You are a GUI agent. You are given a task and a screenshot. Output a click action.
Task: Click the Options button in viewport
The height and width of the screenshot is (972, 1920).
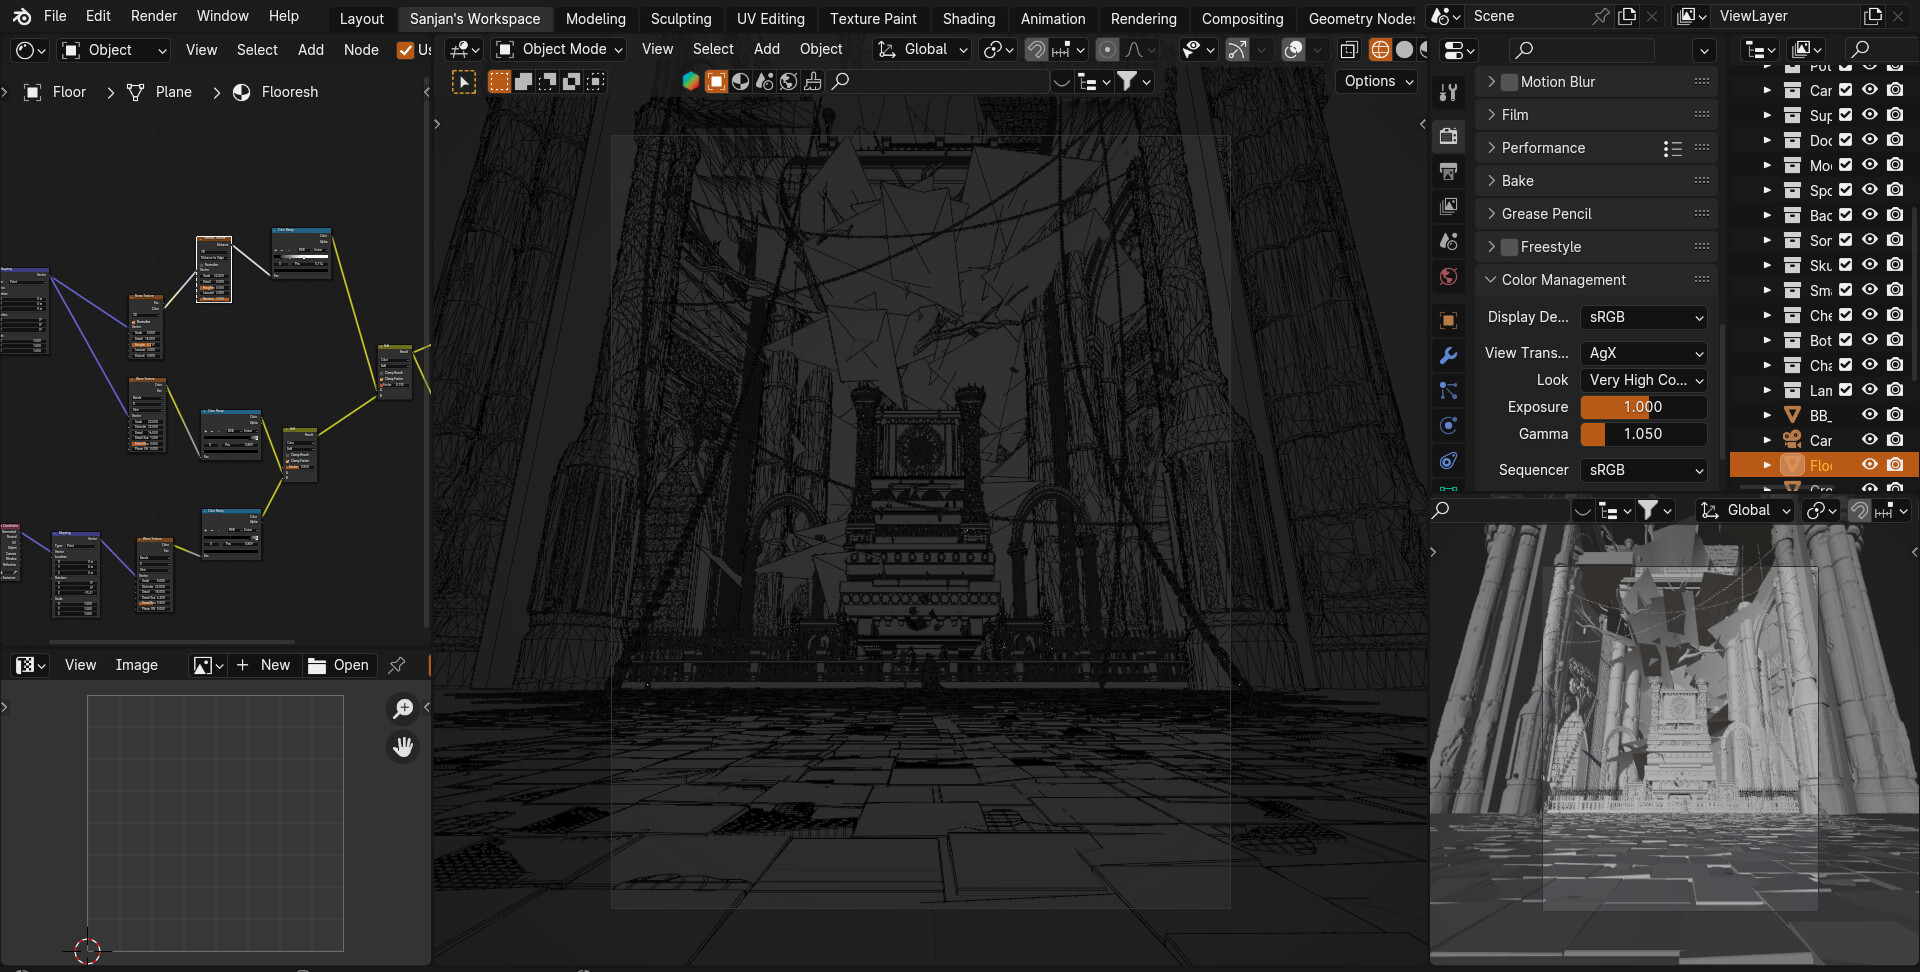tap(1378, 81)
